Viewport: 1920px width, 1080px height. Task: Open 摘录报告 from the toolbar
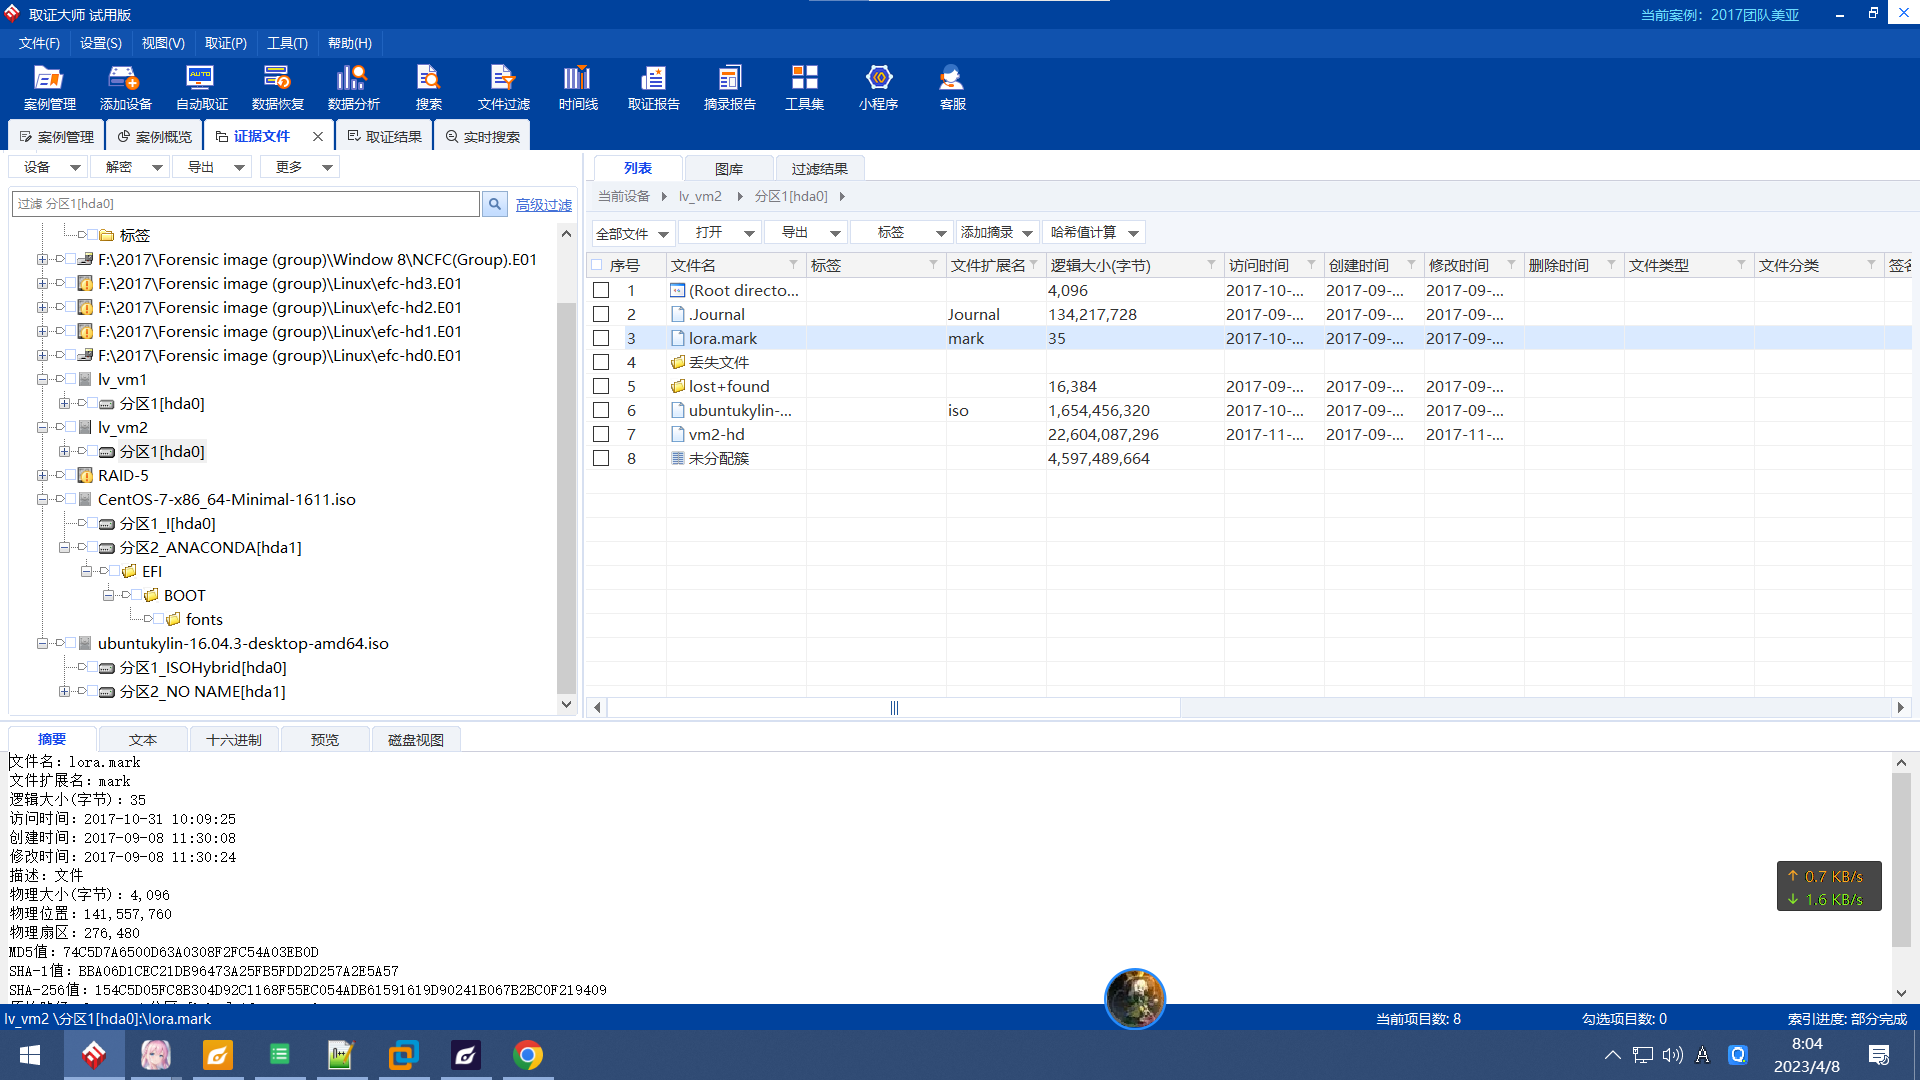pos(729,87)
